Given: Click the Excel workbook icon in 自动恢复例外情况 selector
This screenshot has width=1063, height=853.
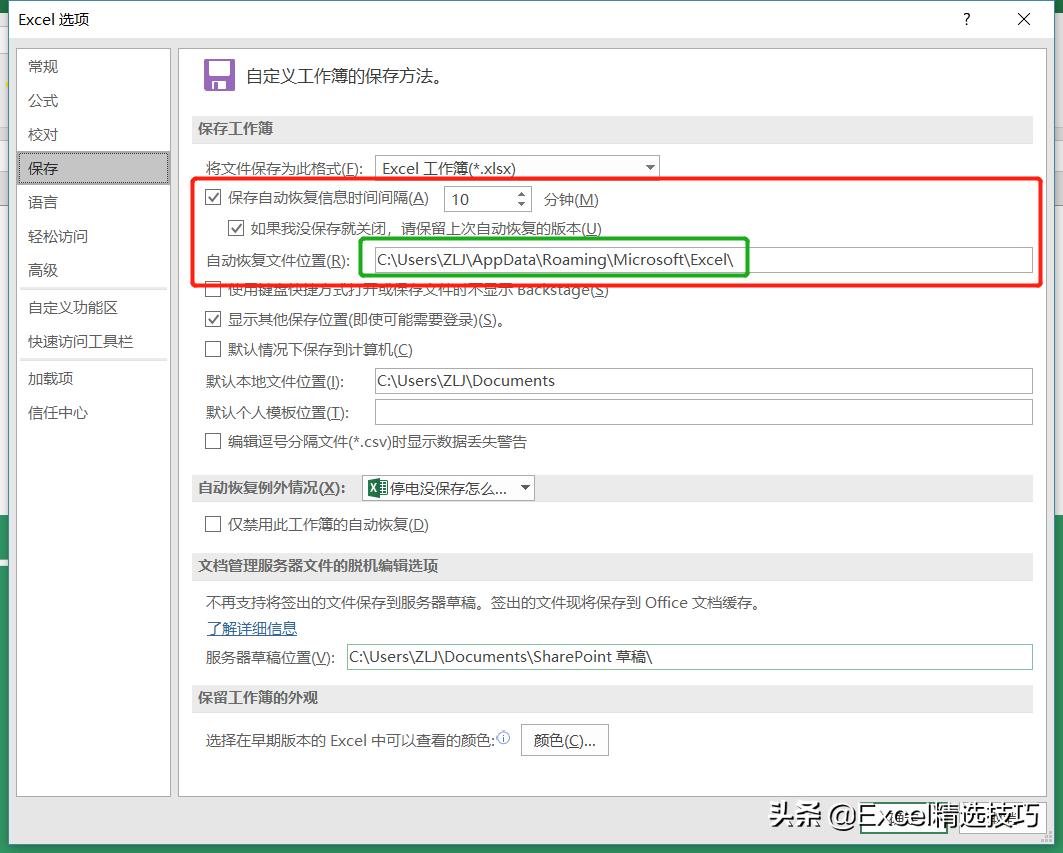Looking at the screenshot, I should click(378, 488).
